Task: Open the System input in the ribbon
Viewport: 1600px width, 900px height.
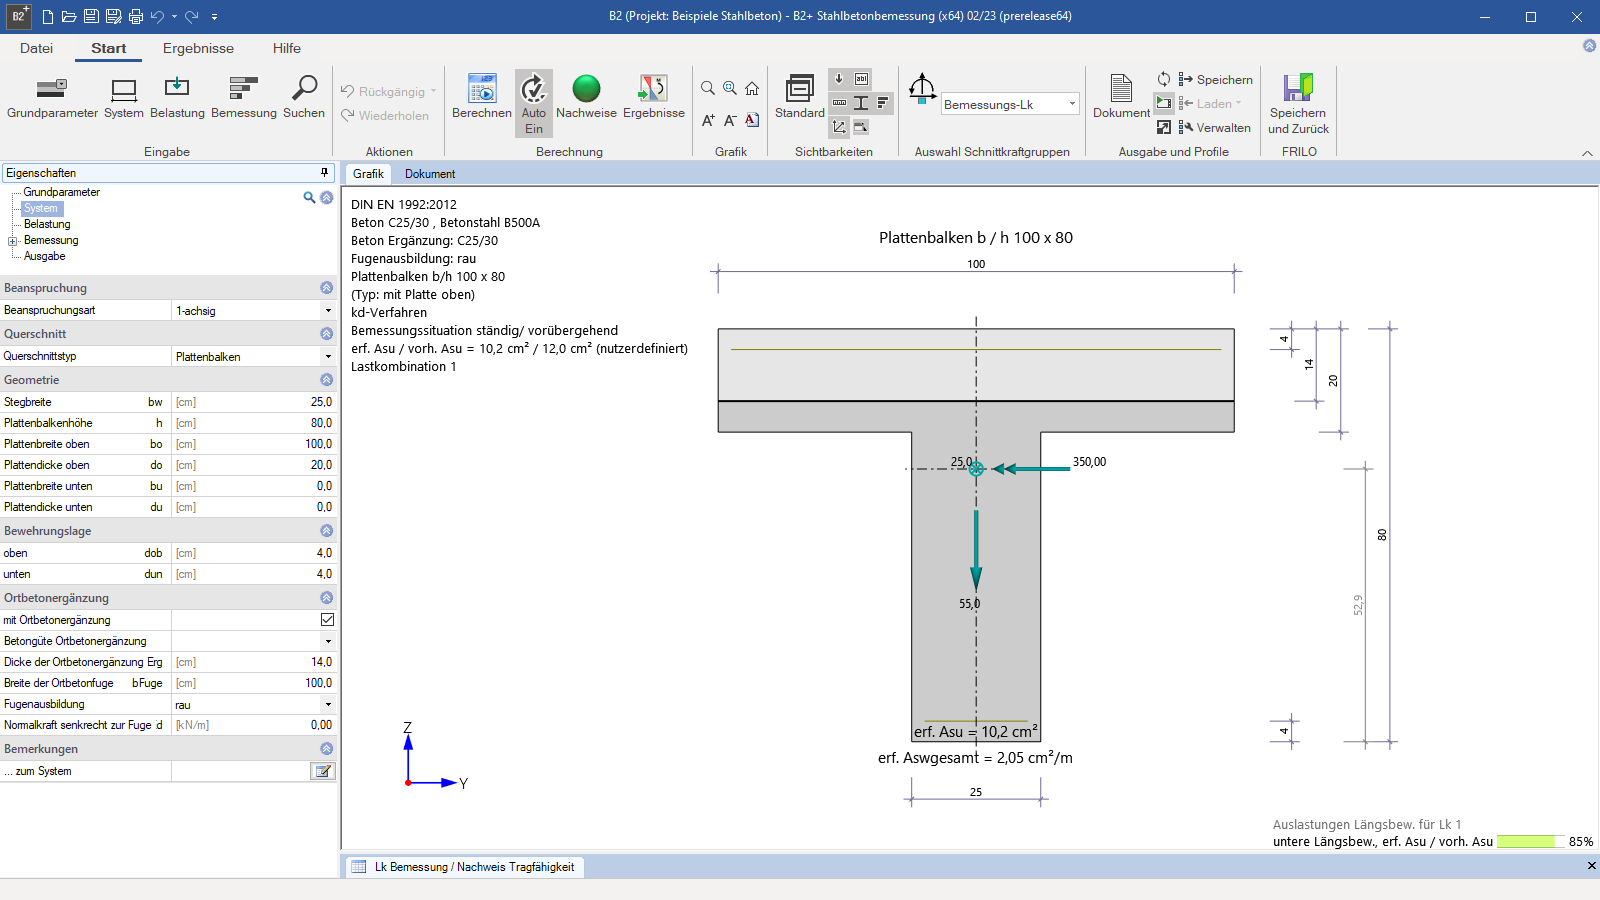Action: pos(124,98)
